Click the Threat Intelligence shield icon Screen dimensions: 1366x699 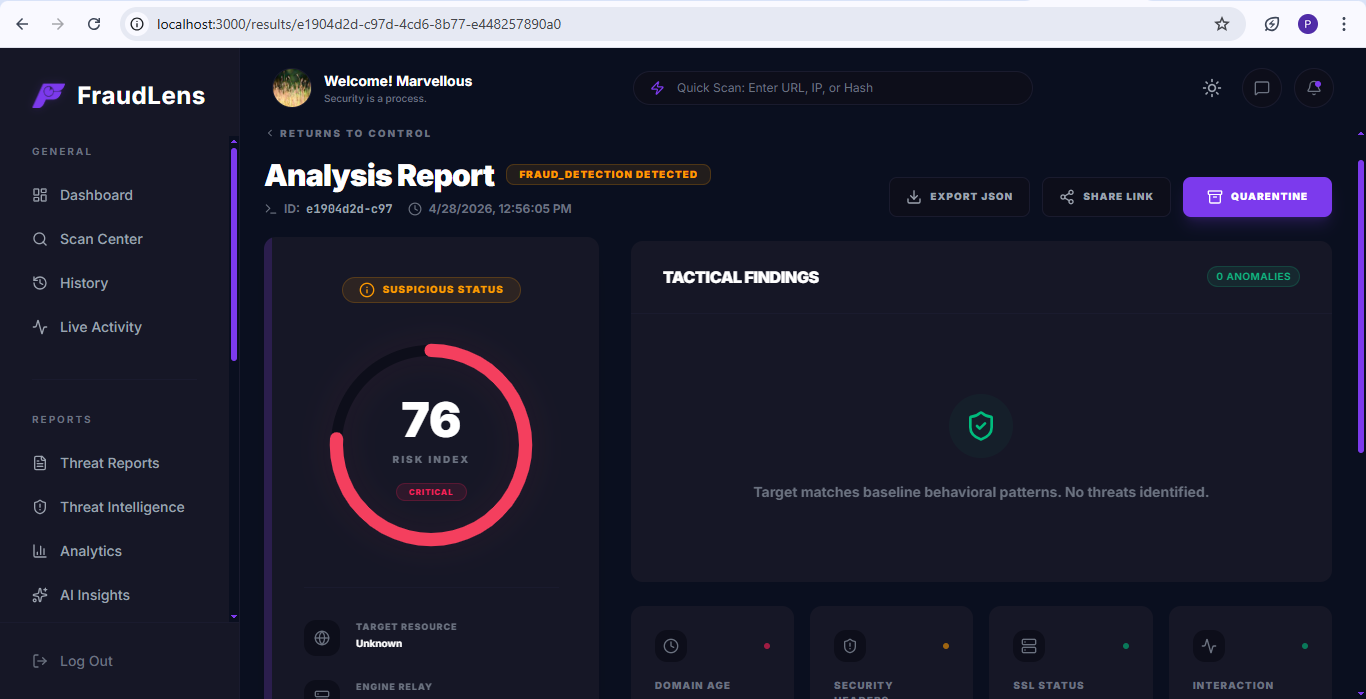point(40,507)
